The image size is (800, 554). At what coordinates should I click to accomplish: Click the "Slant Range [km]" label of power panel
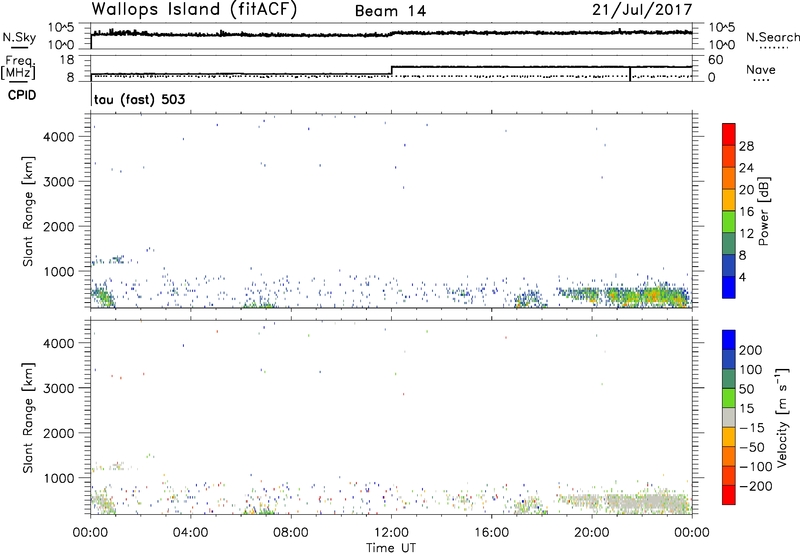point(28,211)
